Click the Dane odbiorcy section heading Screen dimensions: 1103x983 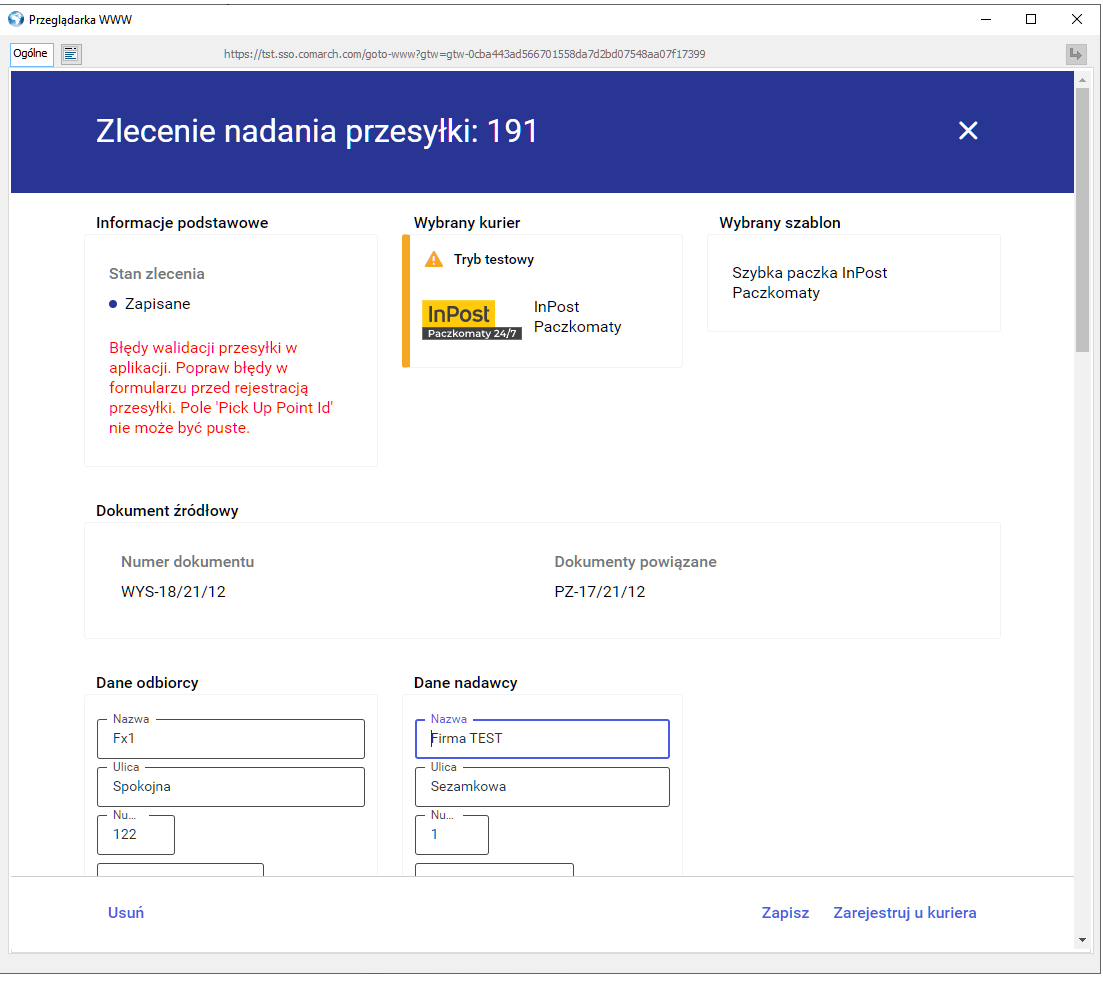147,683
